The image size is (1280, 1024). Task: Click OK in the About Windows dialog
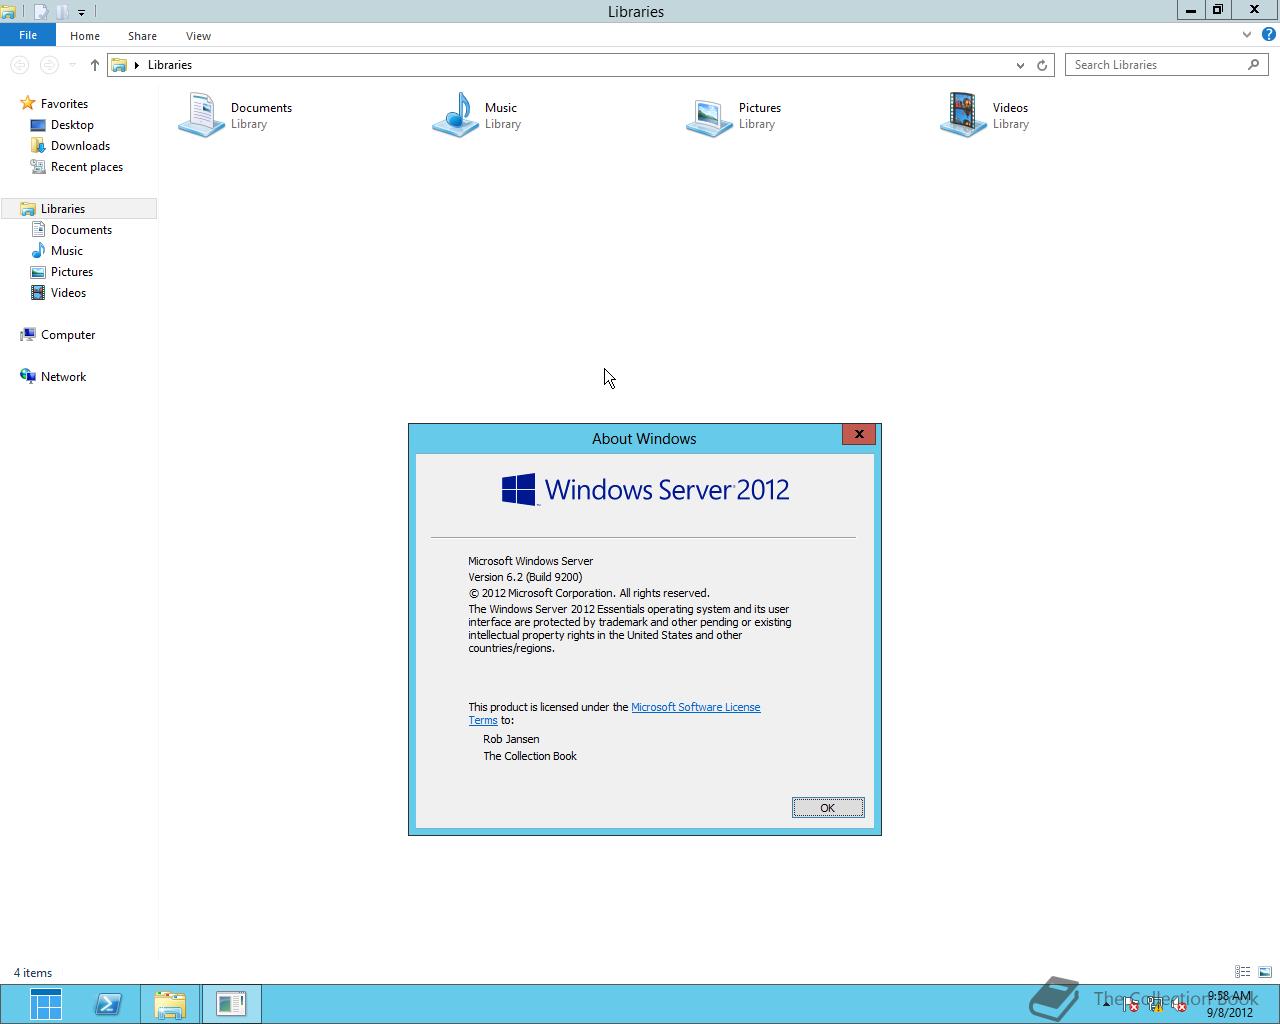[x=828, y=808]
